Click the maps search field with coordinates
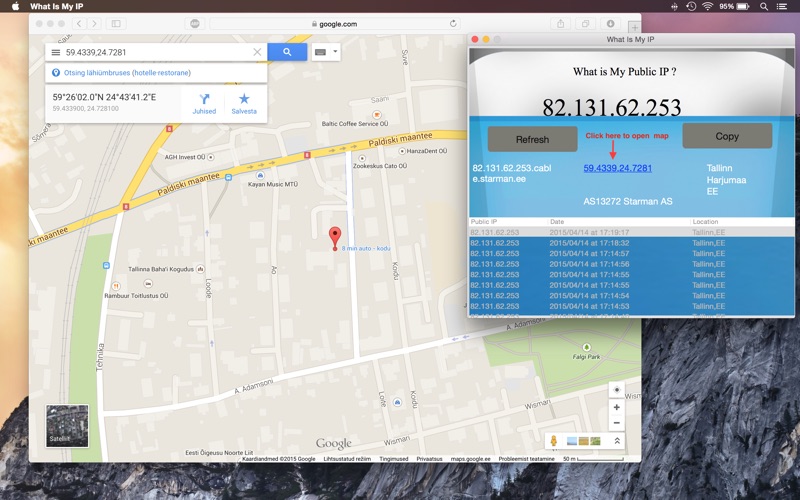800x500 pixels. pos(156,52)
